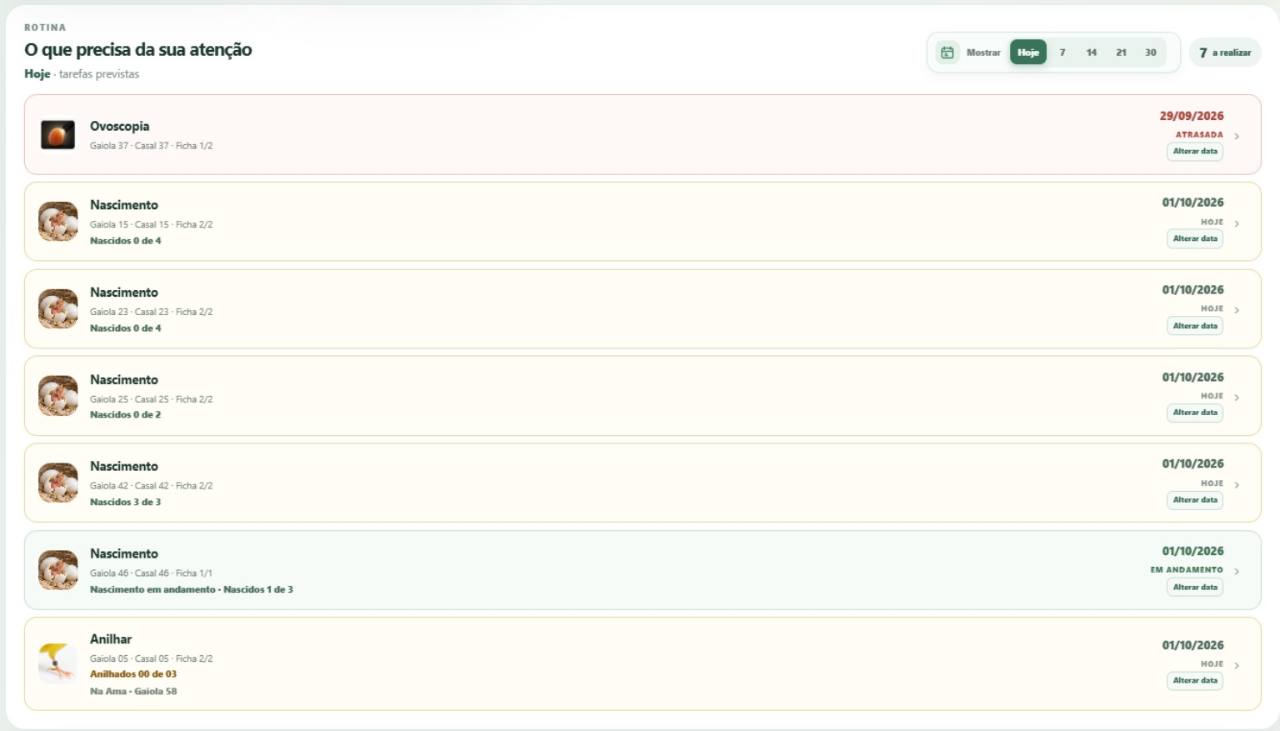Open the Ovoscopia egg thumbnail for Gaiola 37
This screenshot has height=731, width=1280.
[x=58, y=135]
